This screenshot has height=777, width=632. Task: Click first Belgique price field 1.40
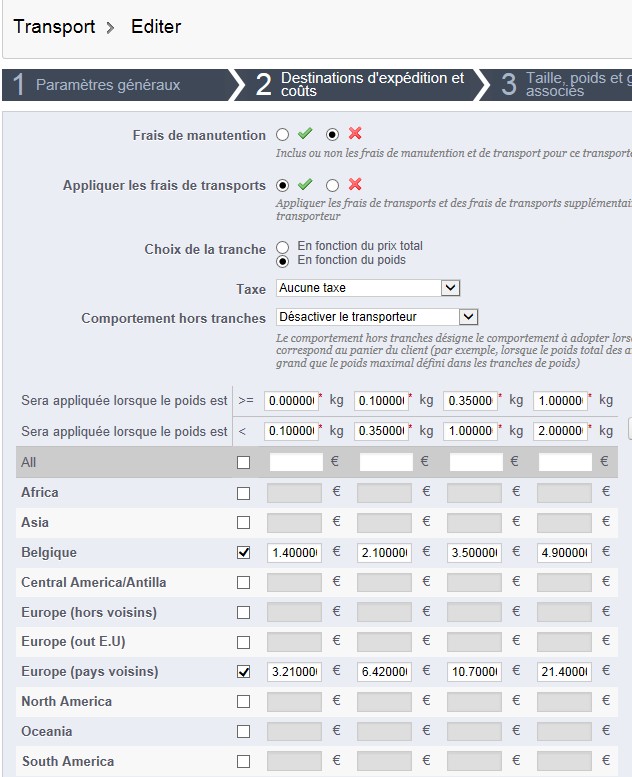pyautogui.click(x=294, y=553)
